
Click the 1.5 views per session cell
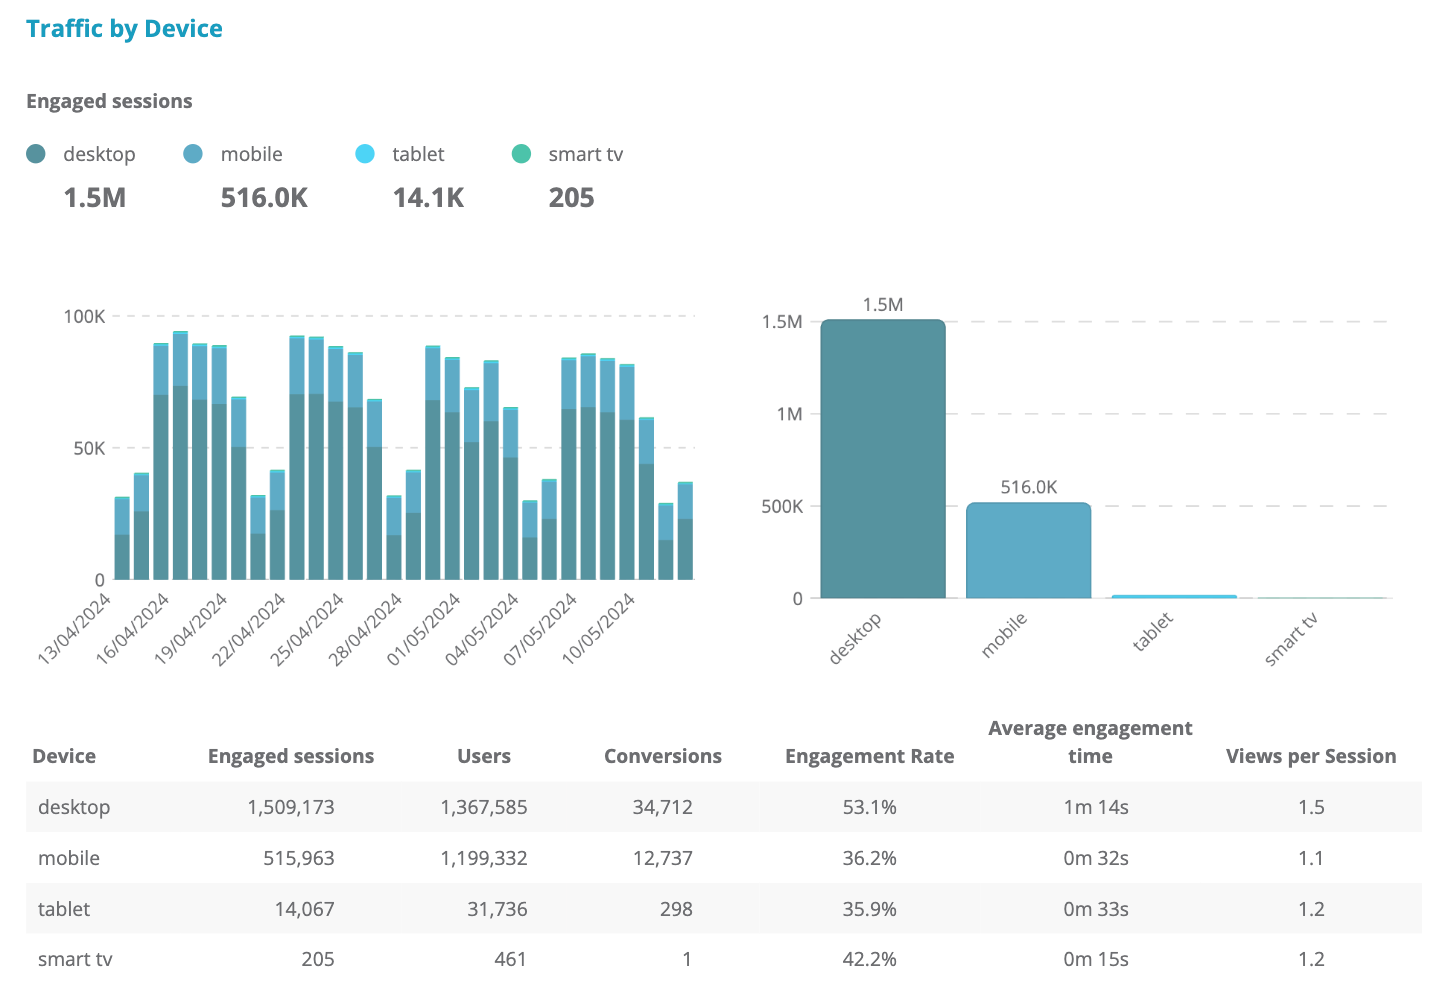(x=1312, y=807)
